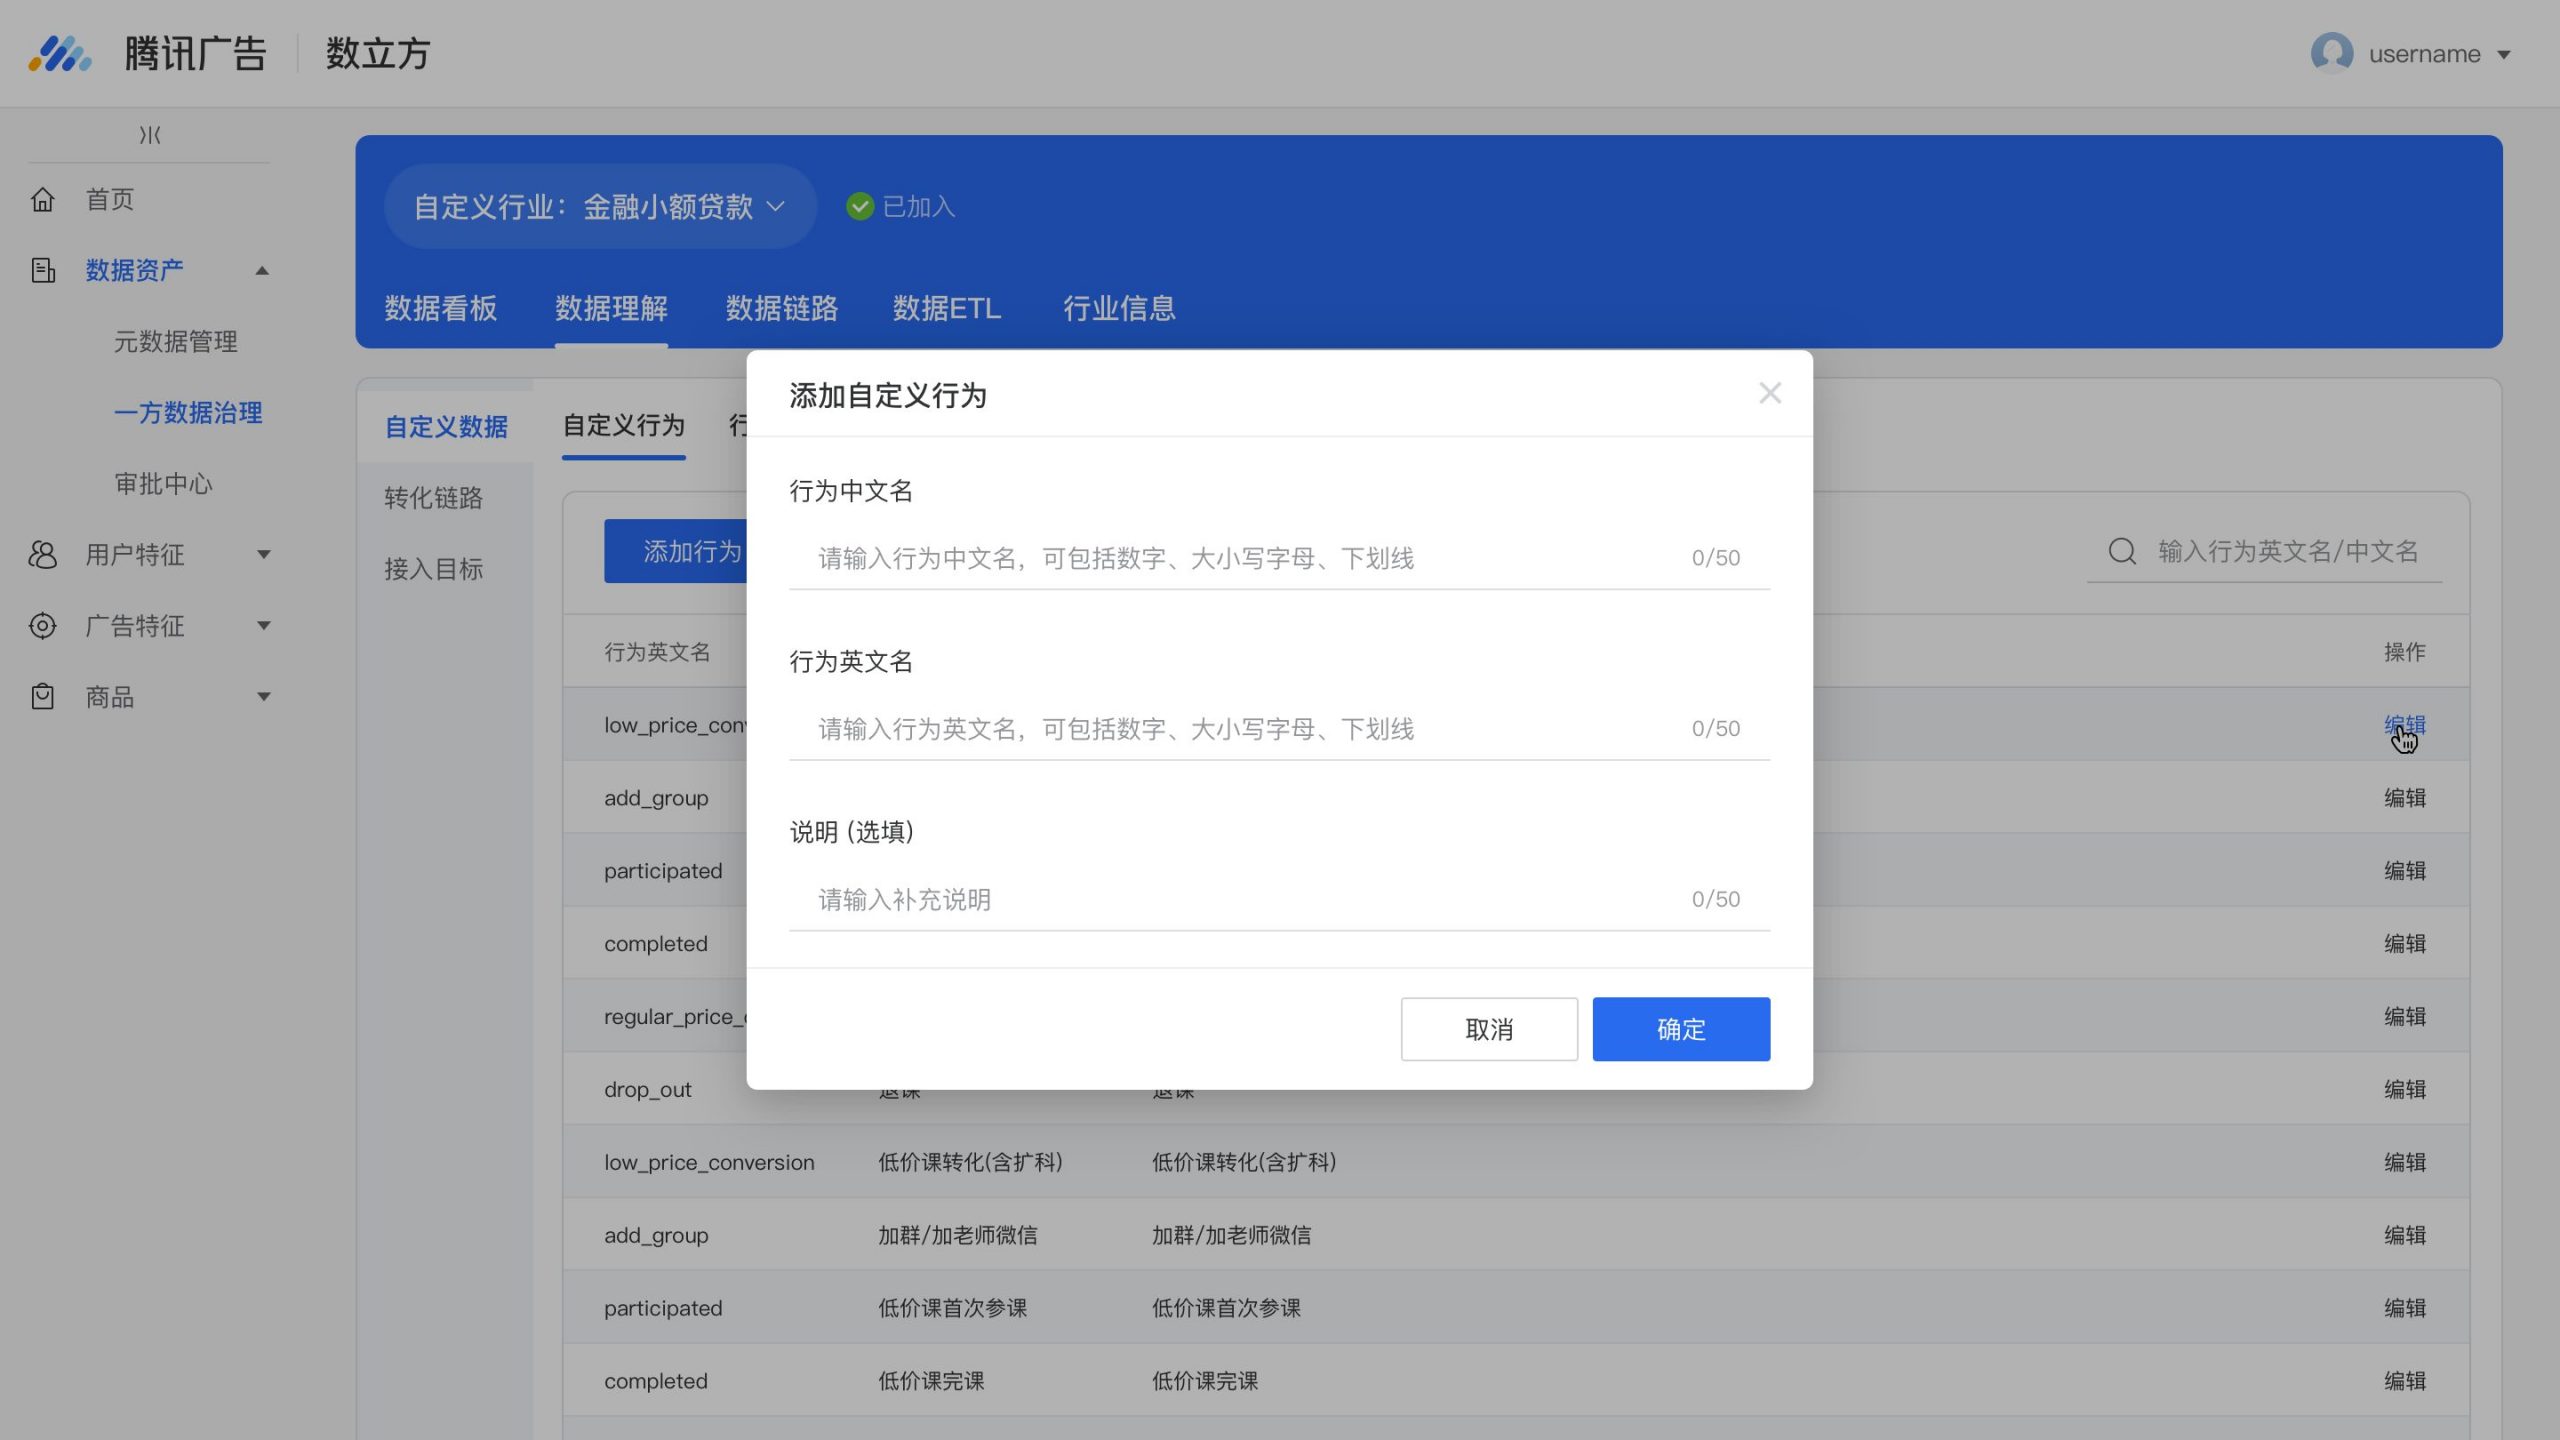Click the drop_out table cell
The height and width of the screenshot is (1440, 2560).
click(x=648, y=1090)
